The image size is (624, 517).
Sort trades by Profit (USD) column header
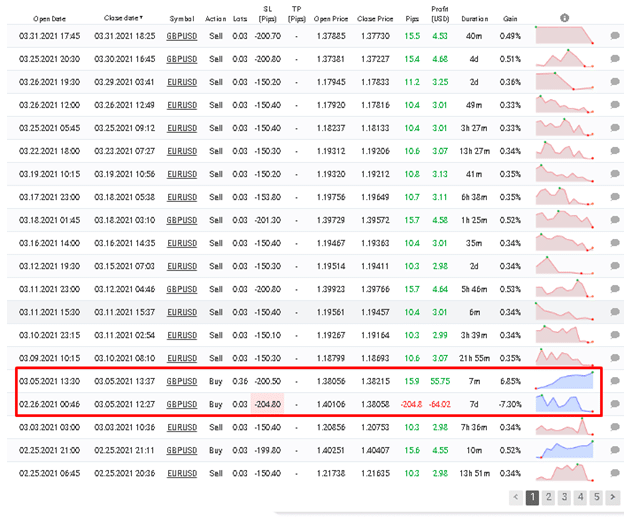coord(439,17)
